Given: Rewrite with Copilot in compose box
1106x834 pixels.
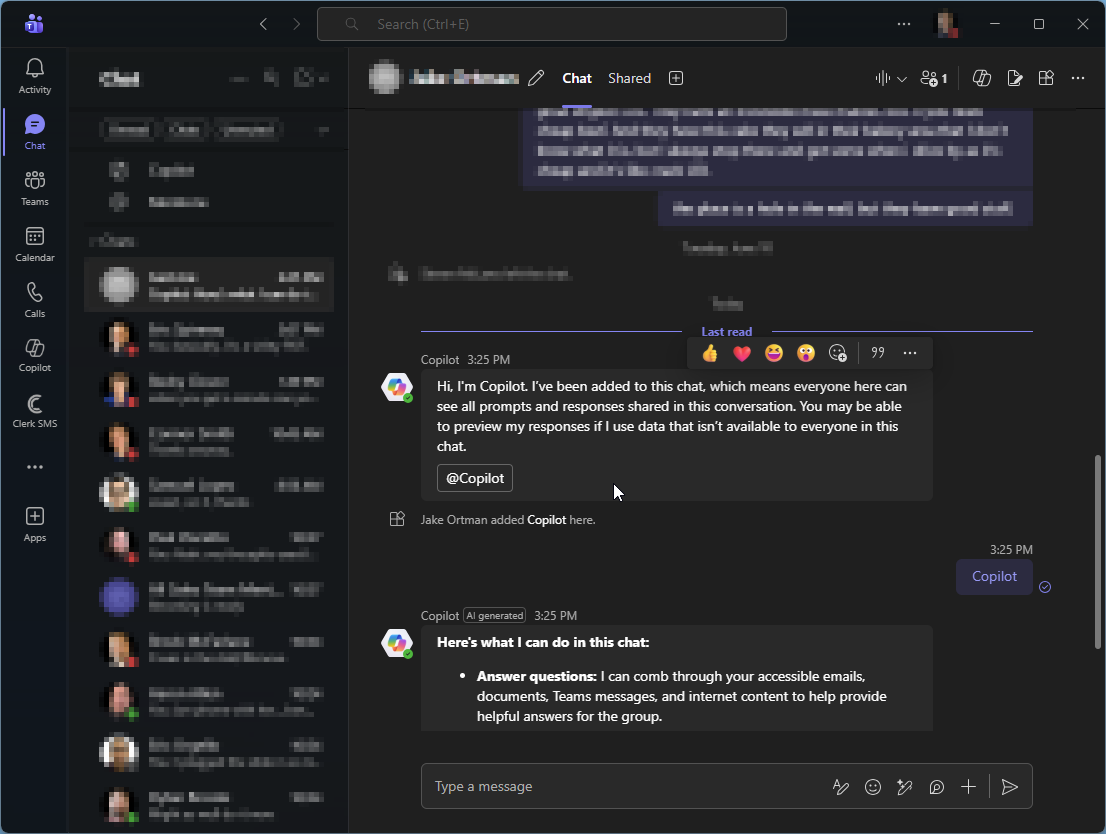Looking at the screenshot, I should (x=904, y=787).
